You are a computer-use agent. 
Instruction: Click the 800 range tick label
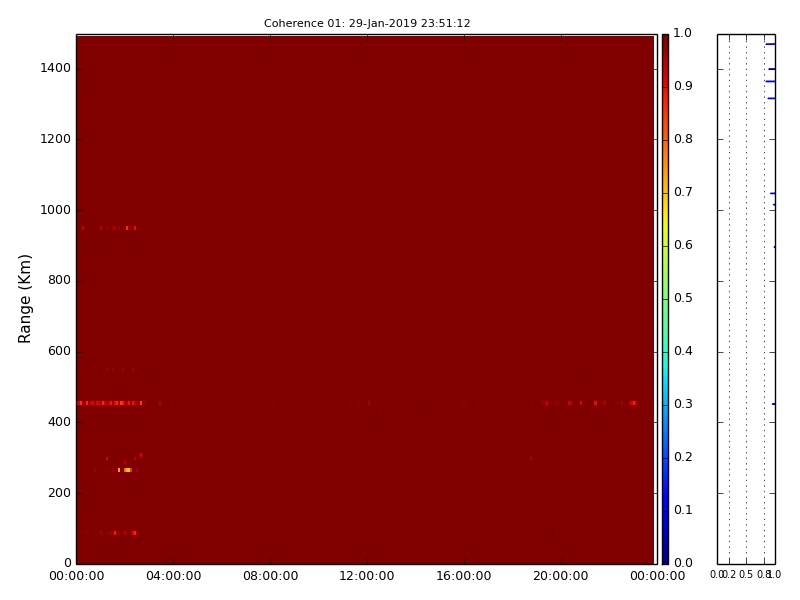click(59, 280)
